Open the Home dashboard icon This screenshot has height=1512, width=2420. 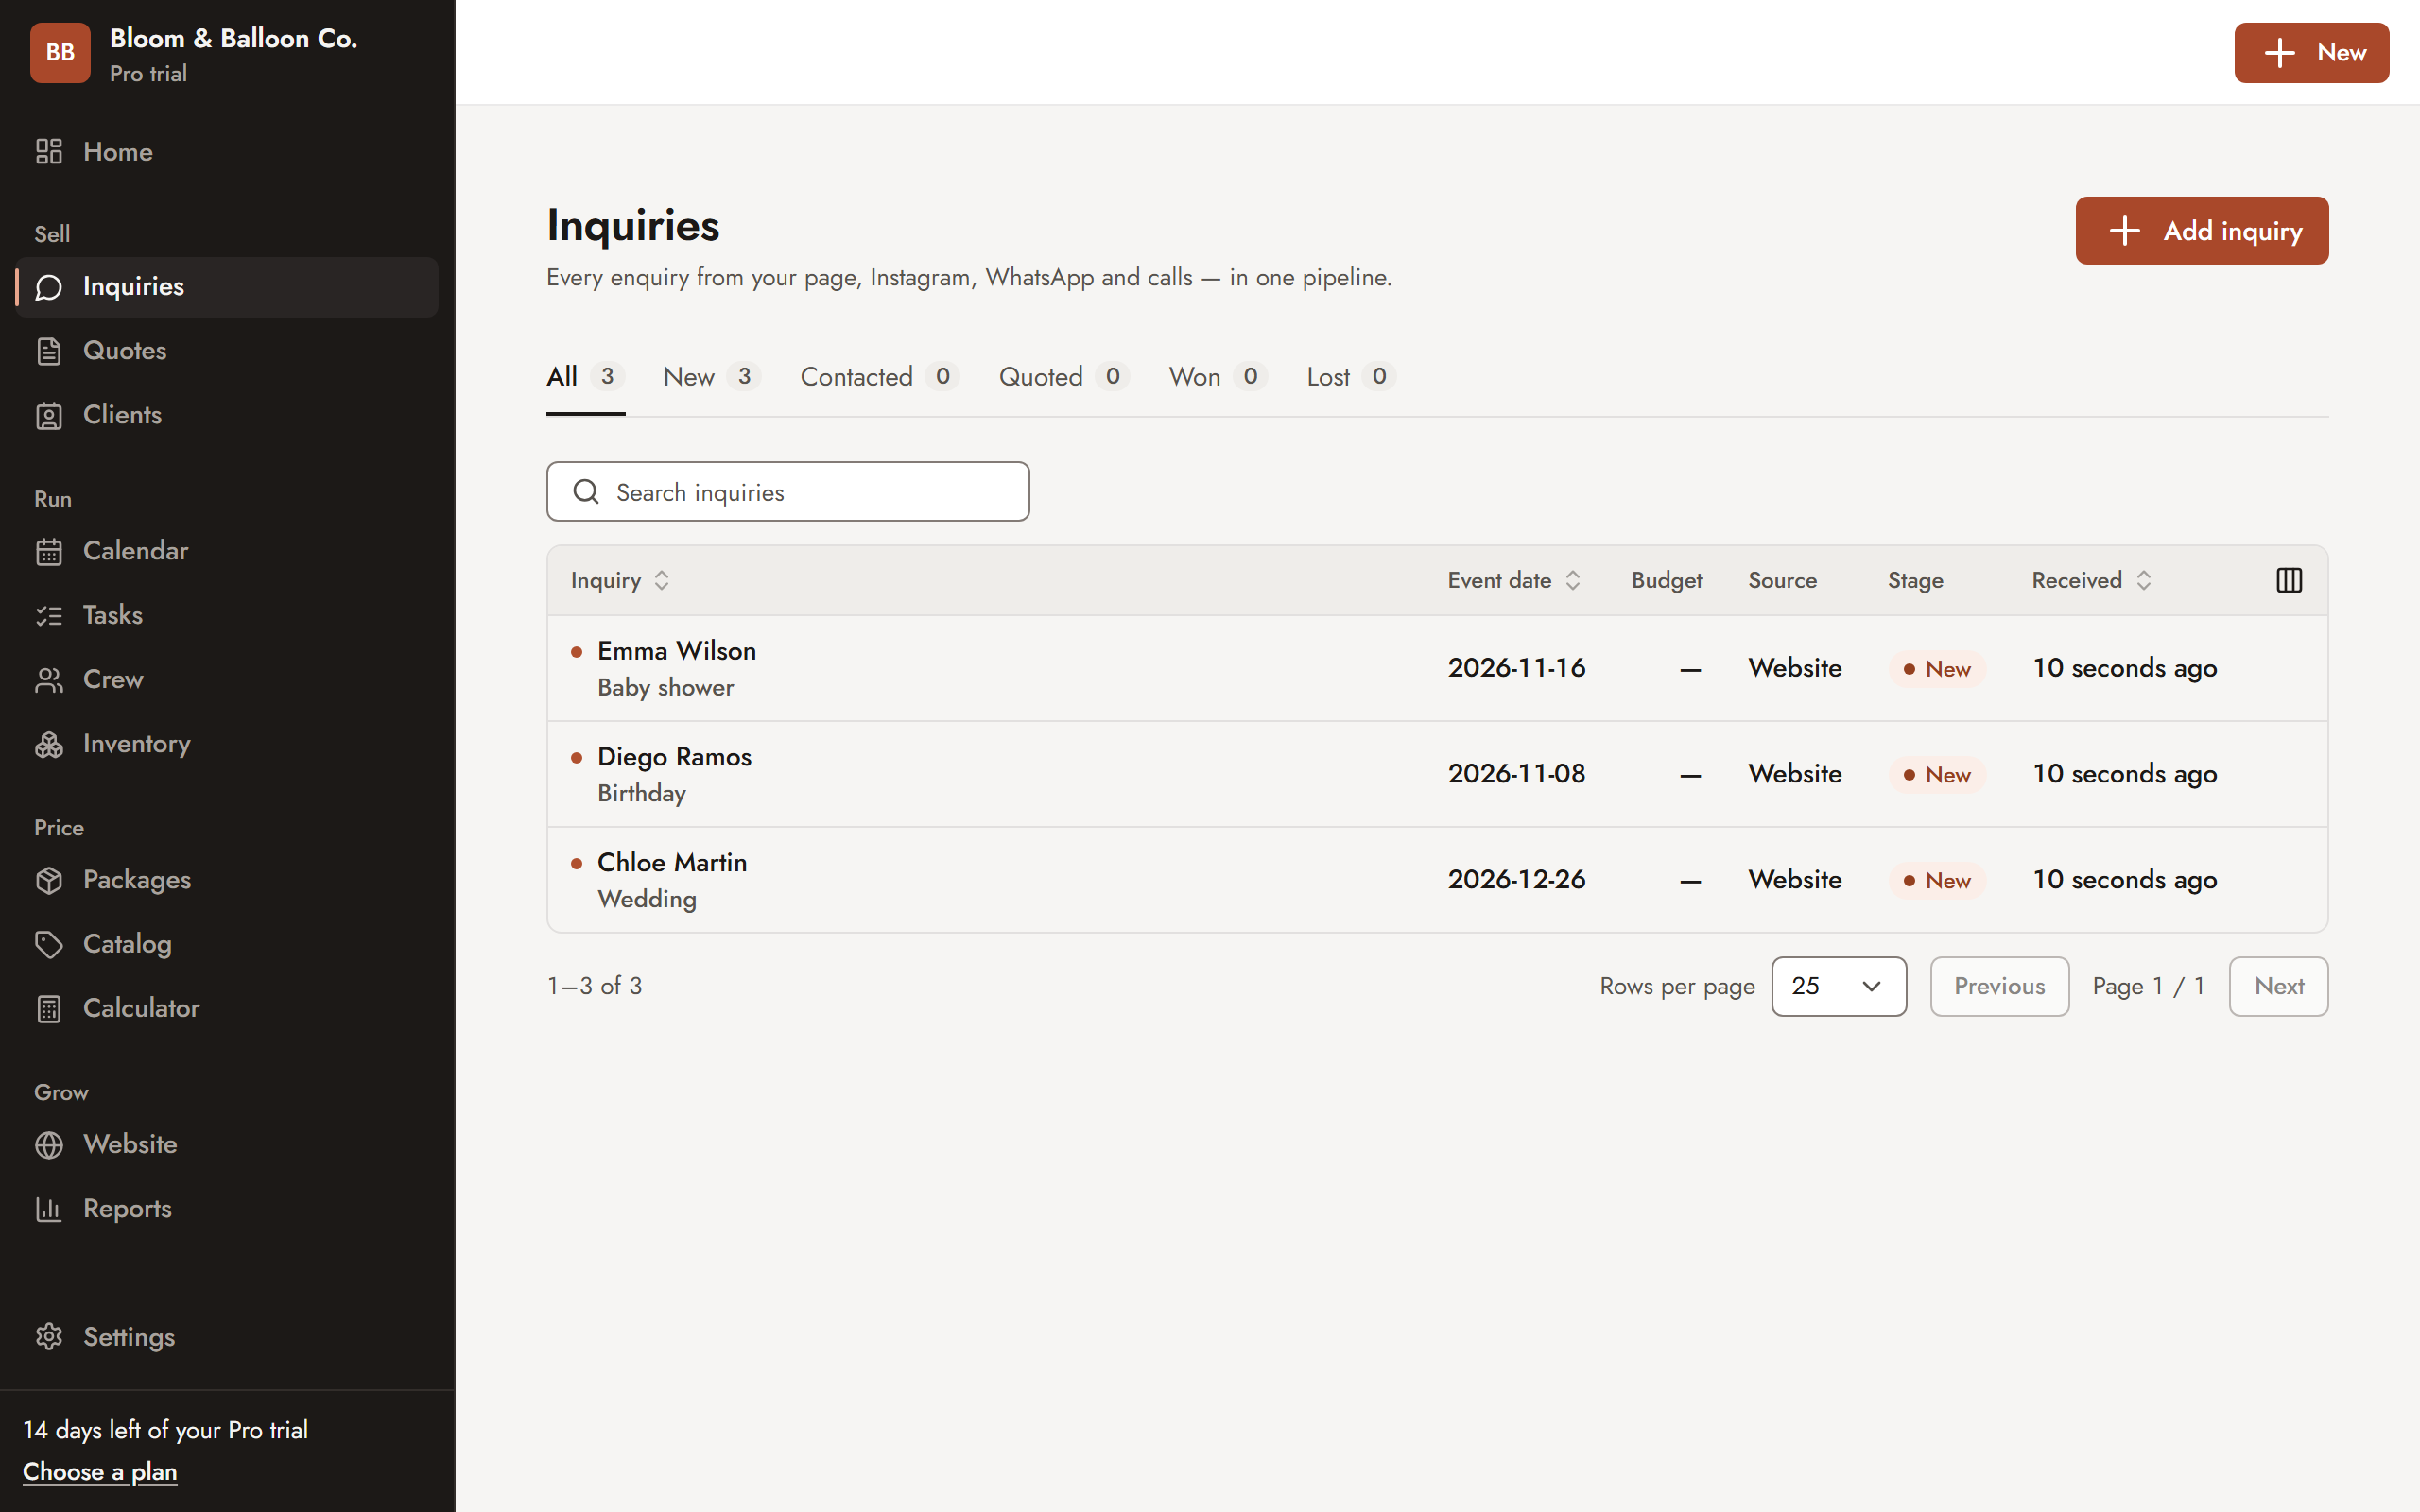pyautogui.click(x=49, y=152)
